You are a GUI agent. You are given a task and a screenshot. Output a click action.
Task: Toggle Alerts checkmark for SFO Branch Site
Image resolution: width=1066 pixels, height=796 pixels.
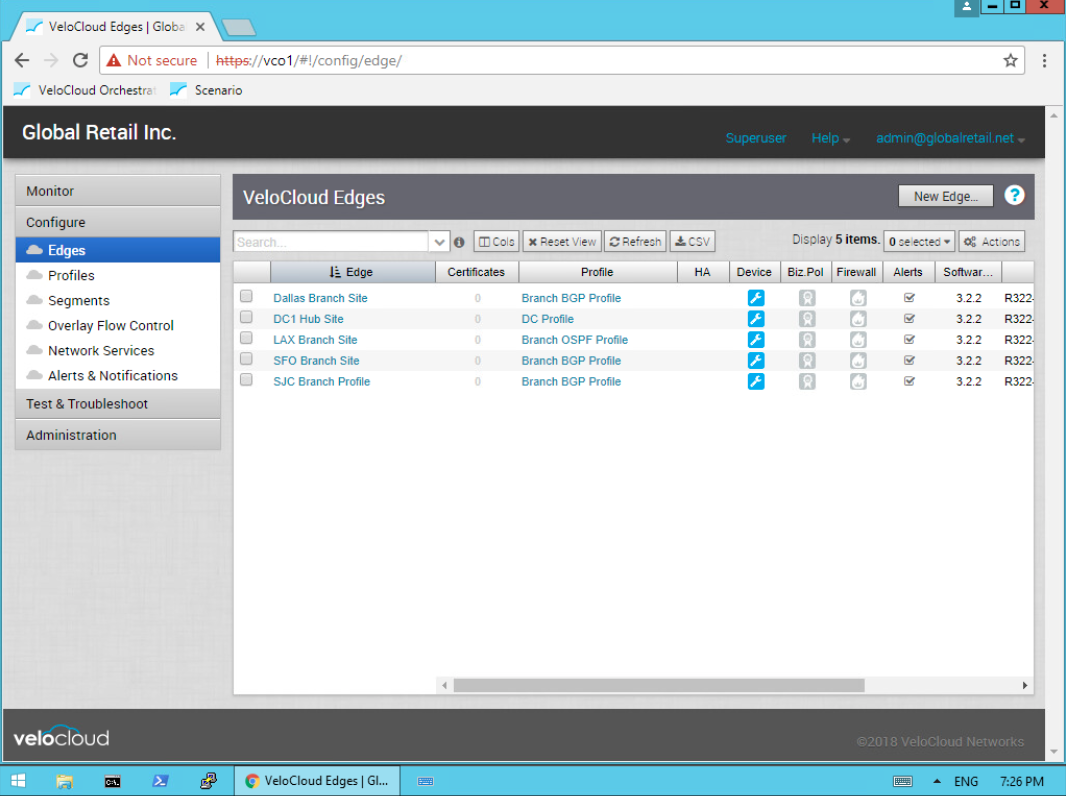(x=909, y=360)
